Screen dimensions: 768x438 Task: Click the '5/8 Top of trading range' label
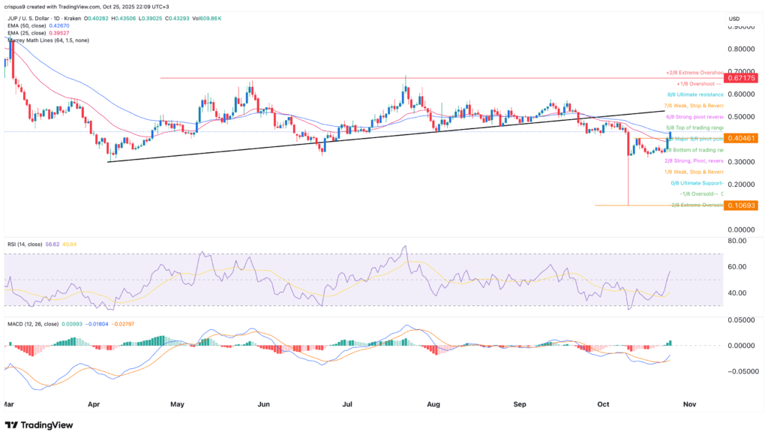(x=697, y=128)
